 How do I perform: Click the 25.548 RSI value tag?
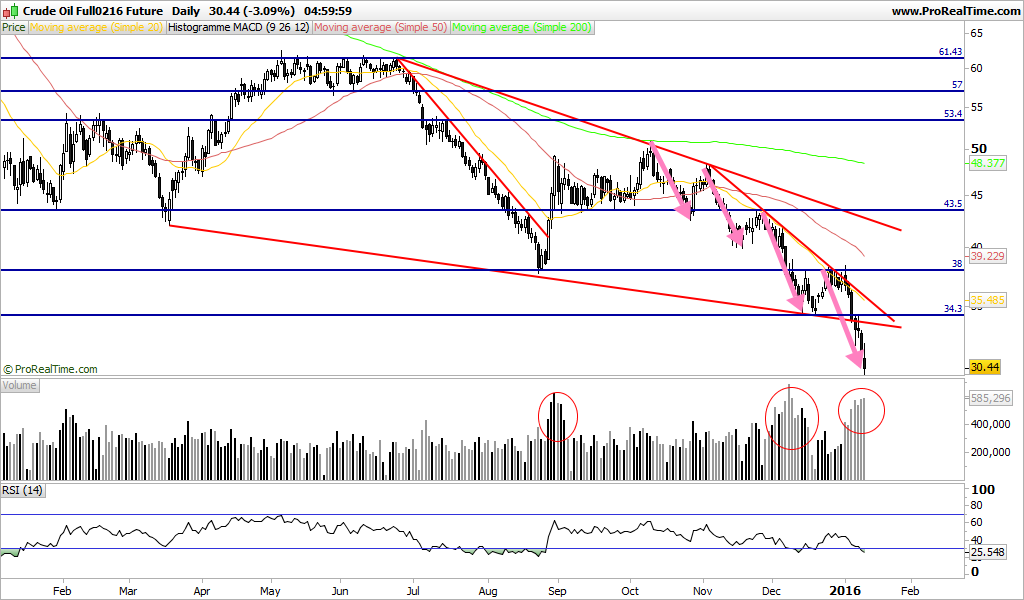987,552
